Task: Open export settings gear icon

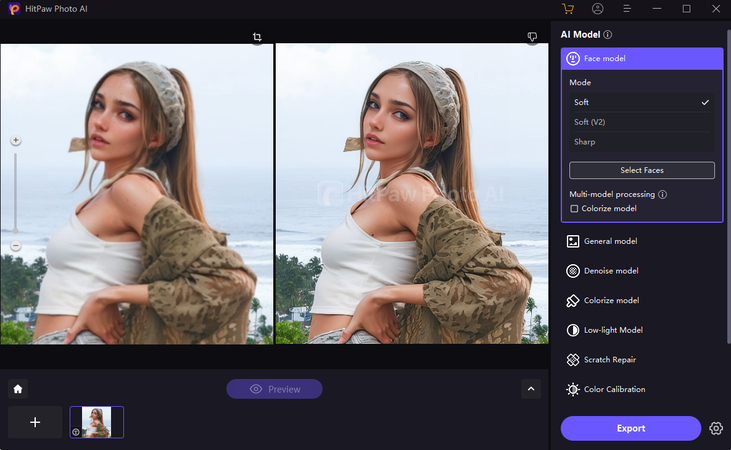Action: click(716, 428)
